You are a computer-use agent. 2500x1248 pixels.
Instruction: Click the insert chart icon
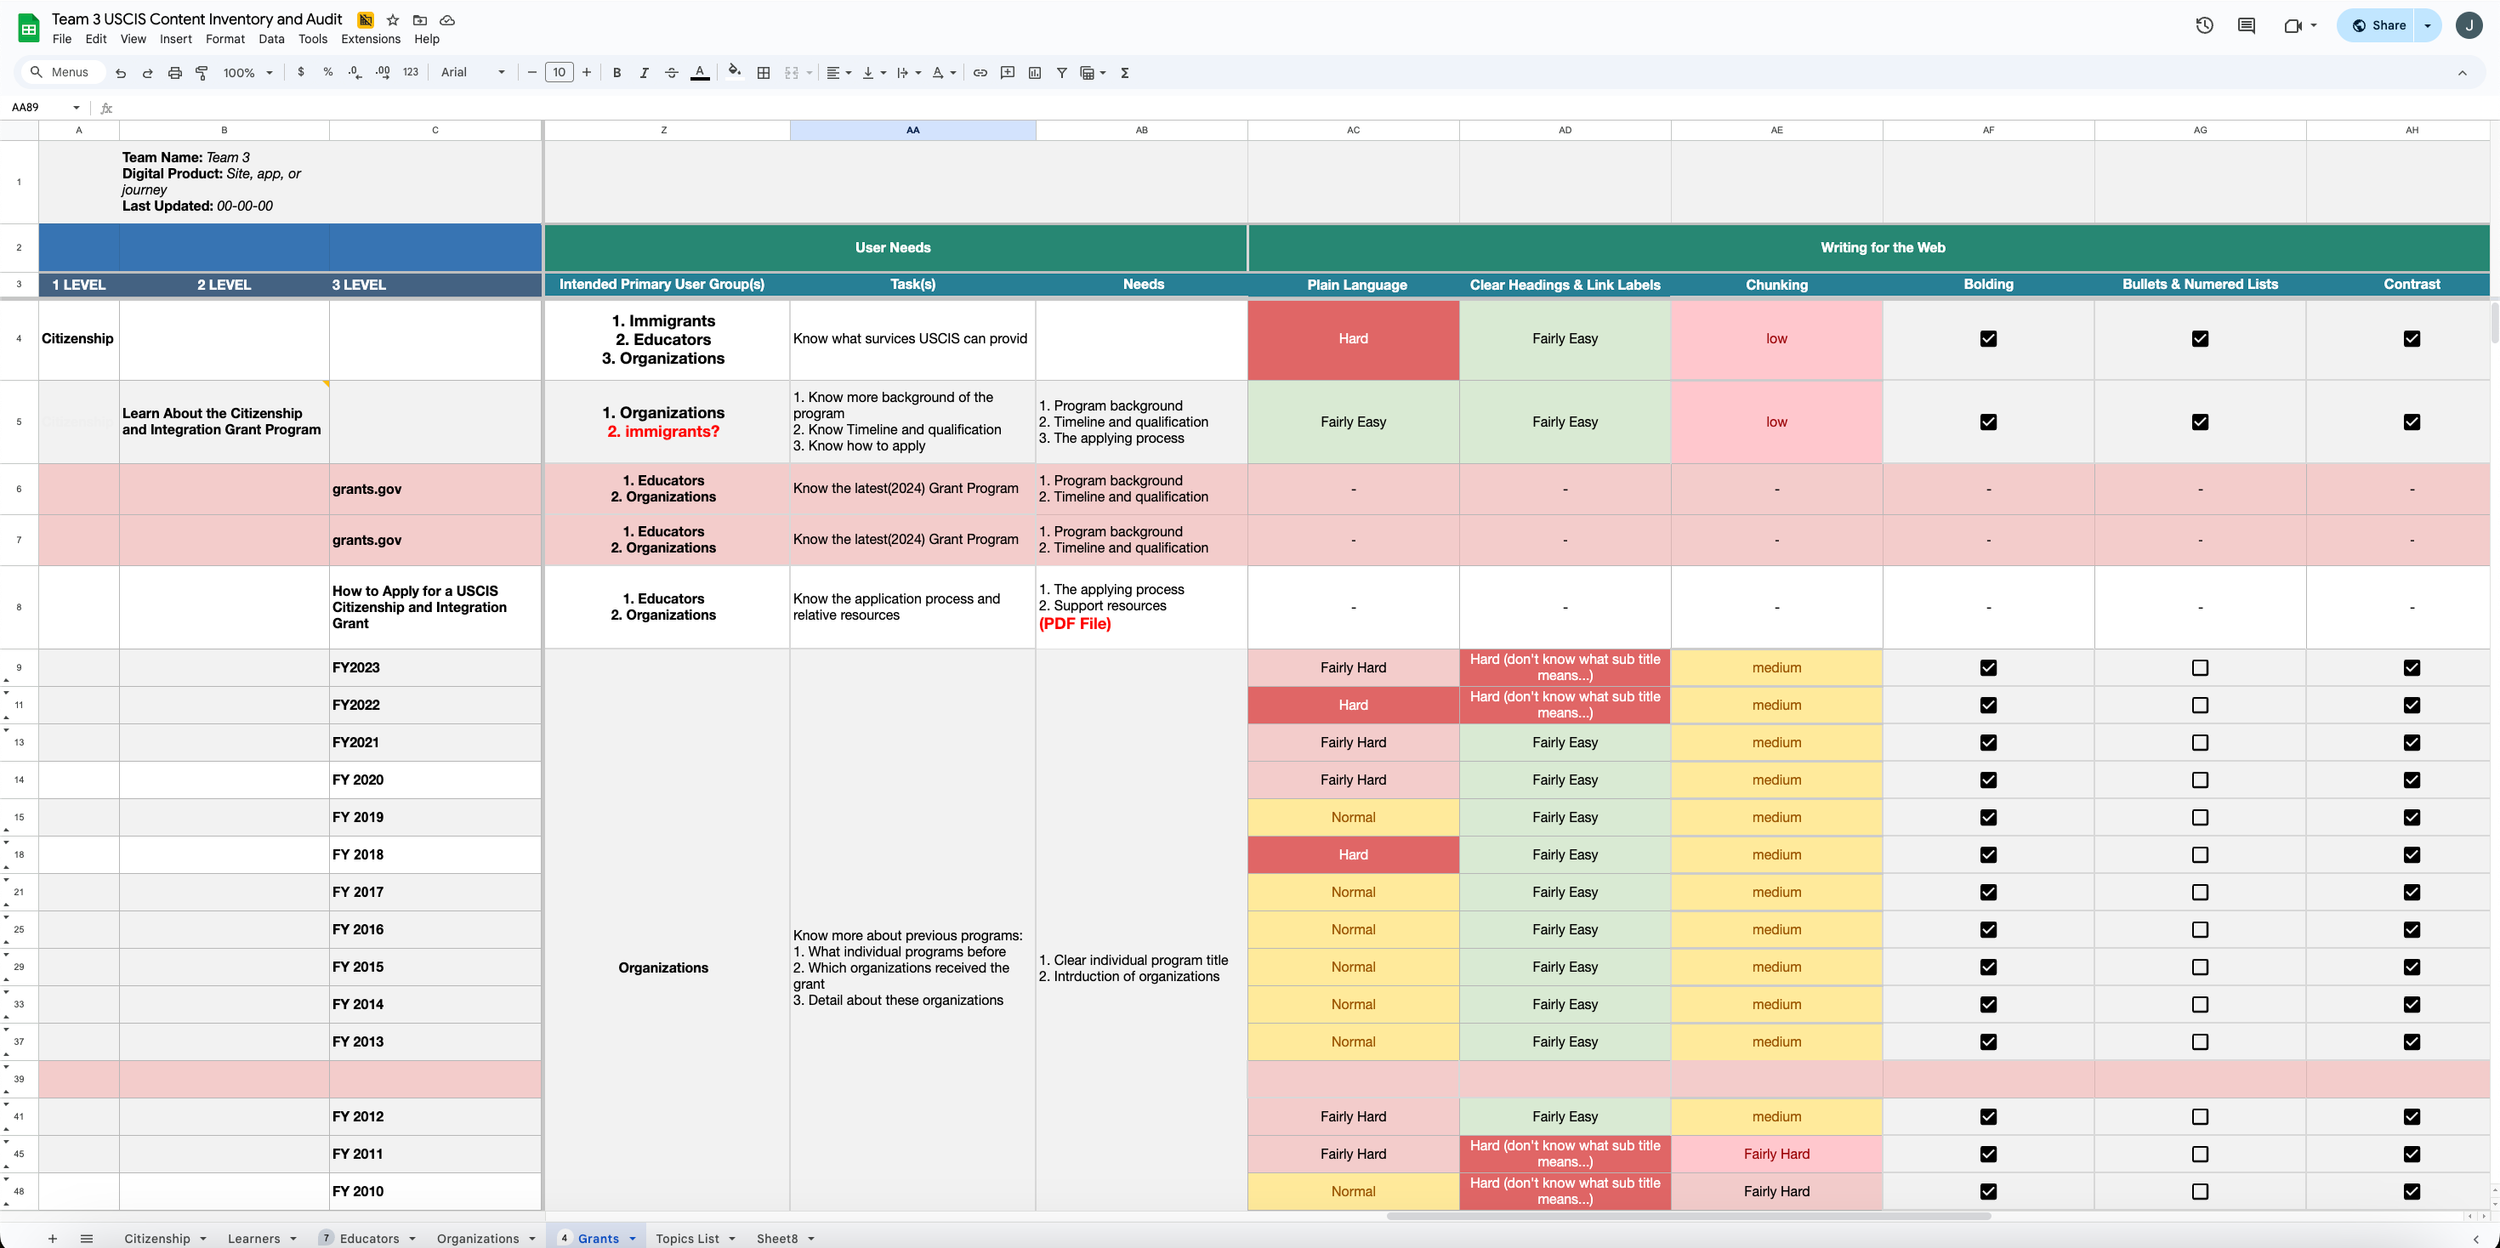coord(1034,73)
